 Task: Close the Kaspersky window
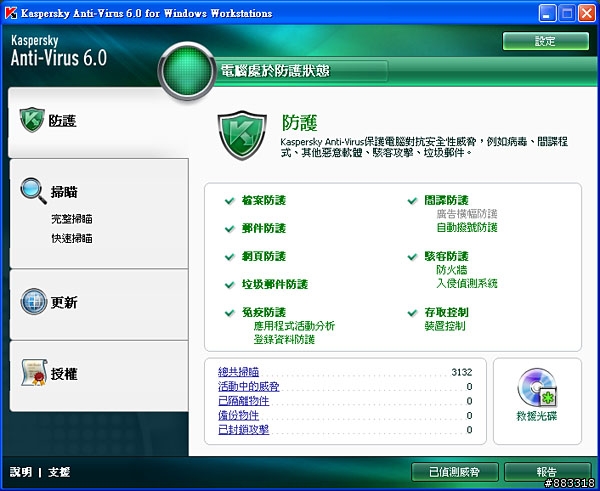point(587,13)
